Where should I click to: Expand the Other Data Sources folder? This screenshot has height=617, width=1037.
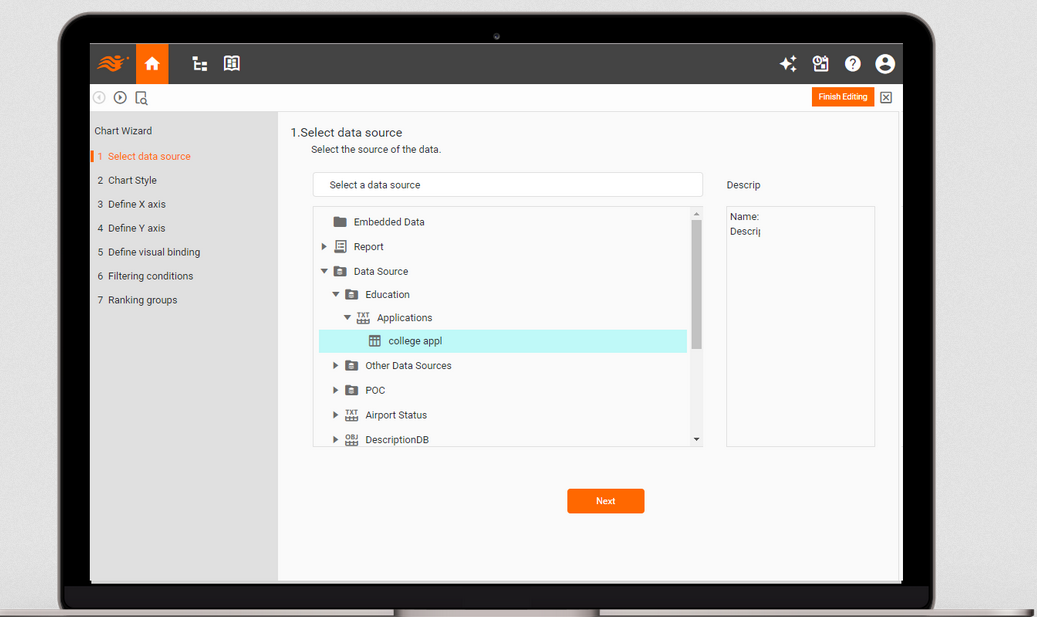pyautogui.click(x=336, y=366)
